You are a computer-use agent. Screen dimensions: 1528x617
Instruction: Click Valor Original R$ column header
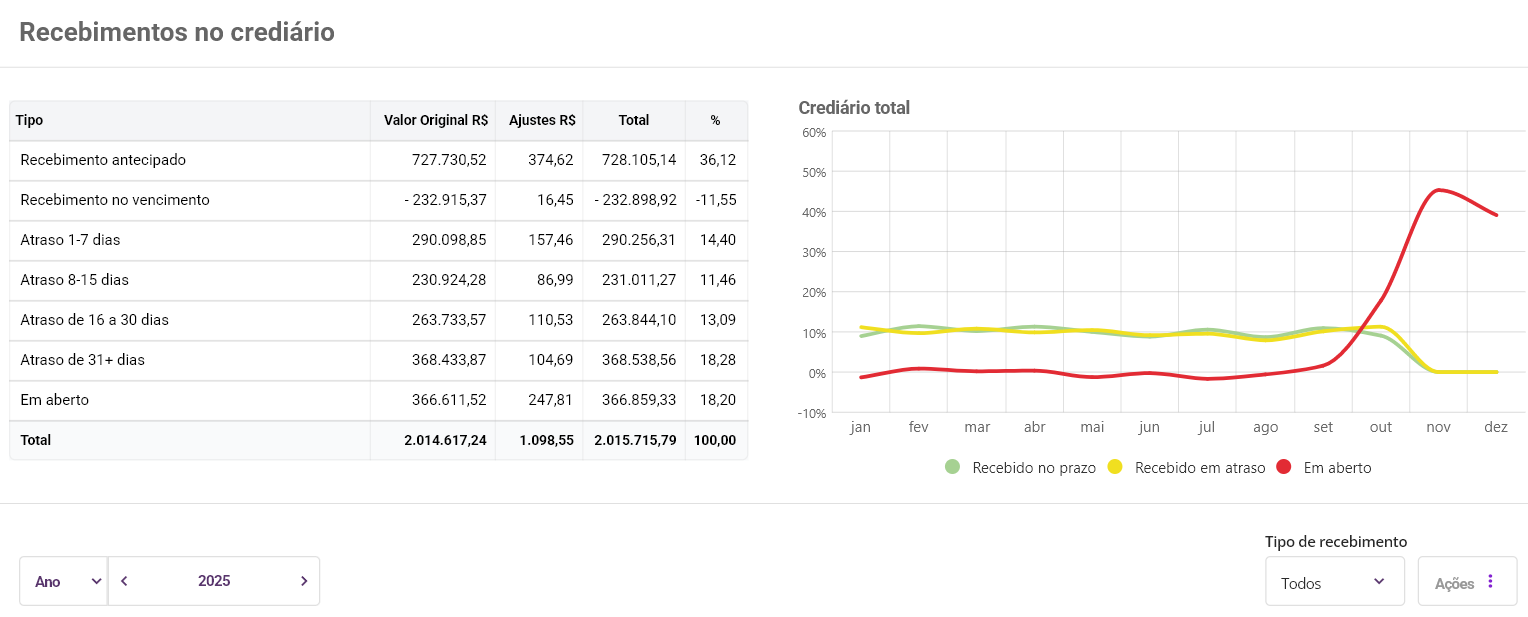click(435, 120)
